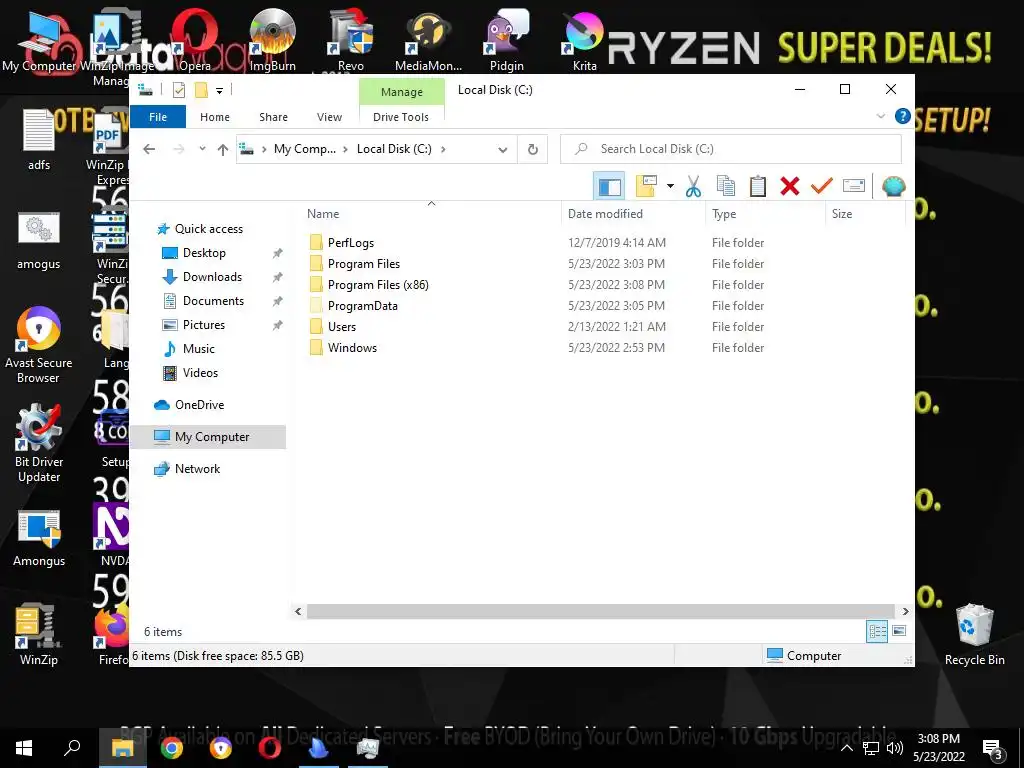1024x768 pixels.
Task: Click the Folder Options toolbar icon
Action: (x=647, y=186)
